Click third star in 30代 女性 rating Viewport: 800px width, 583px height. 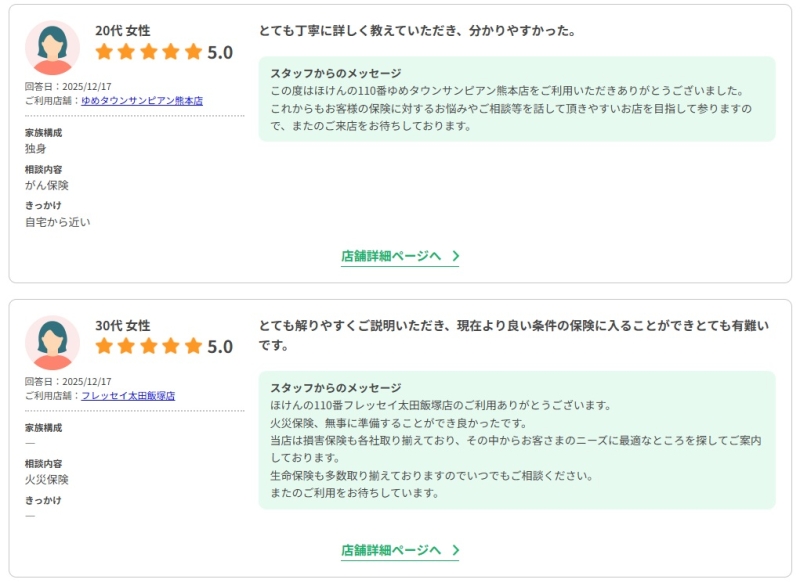pos(149,347)
